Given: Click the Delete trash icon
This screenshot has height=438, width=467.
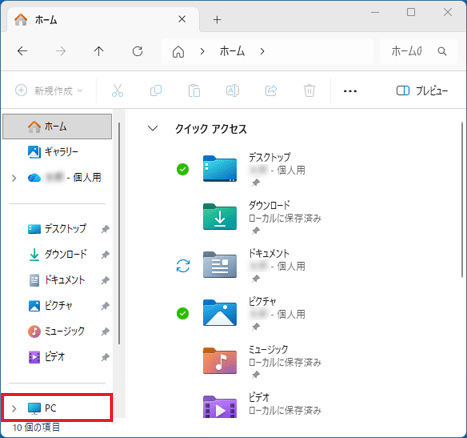Looking at the screenshot, I should pos(309,90).
